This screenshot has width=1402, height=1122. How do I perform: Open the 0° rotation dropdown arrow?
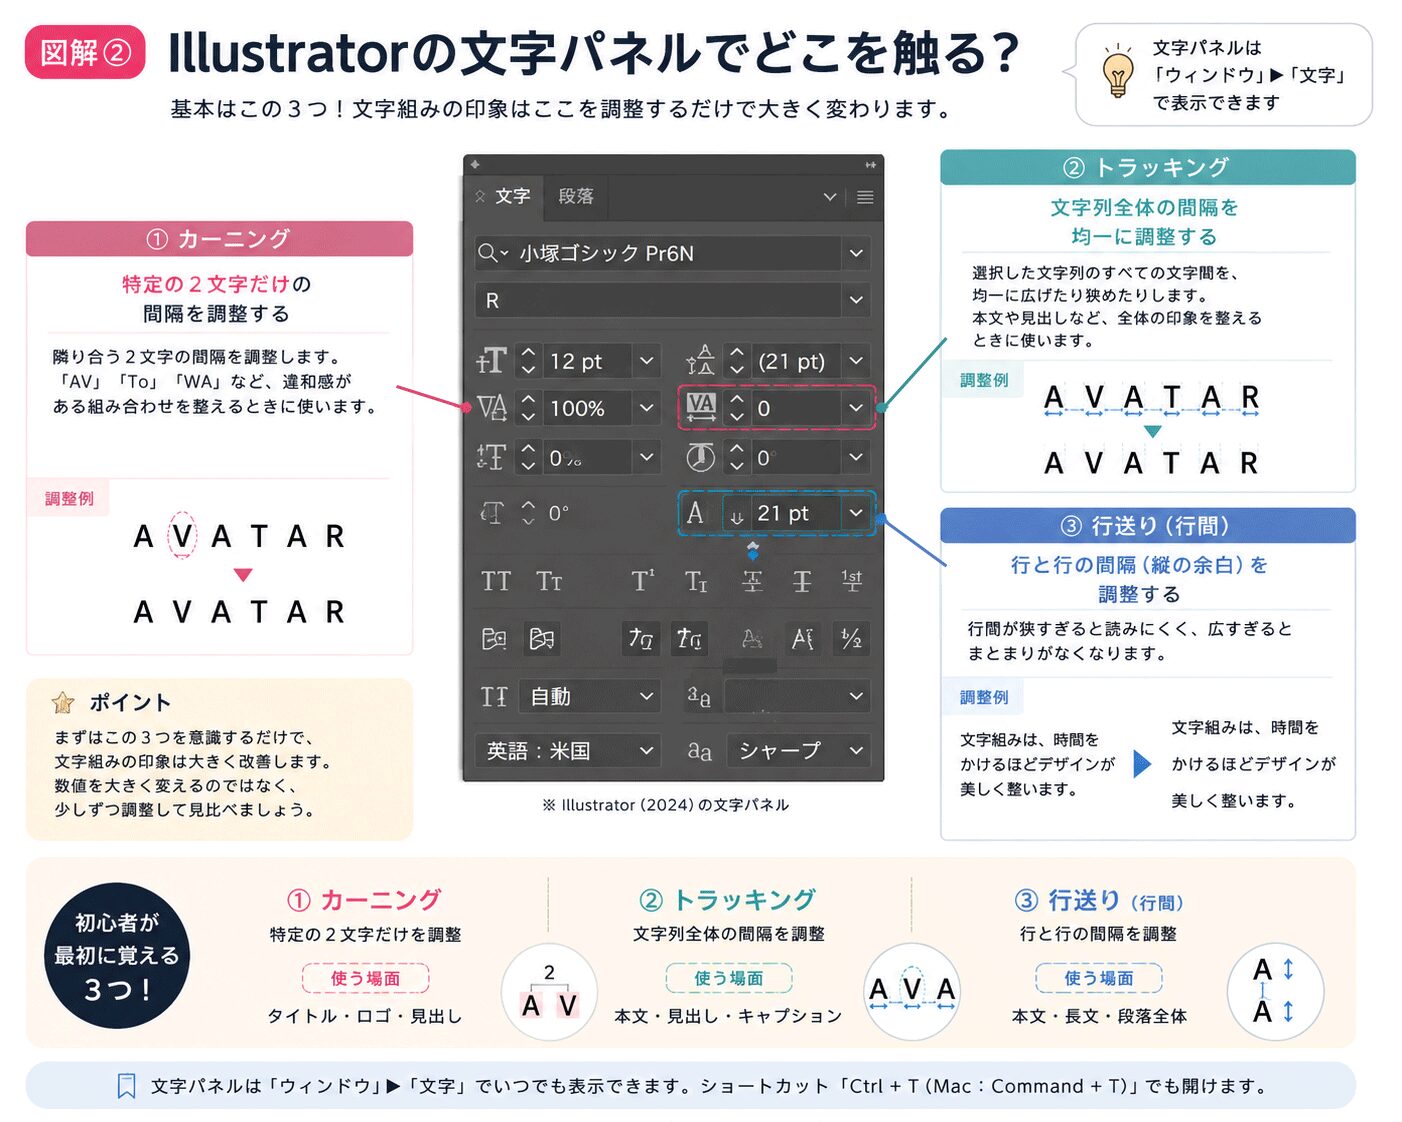click(856, 457)
